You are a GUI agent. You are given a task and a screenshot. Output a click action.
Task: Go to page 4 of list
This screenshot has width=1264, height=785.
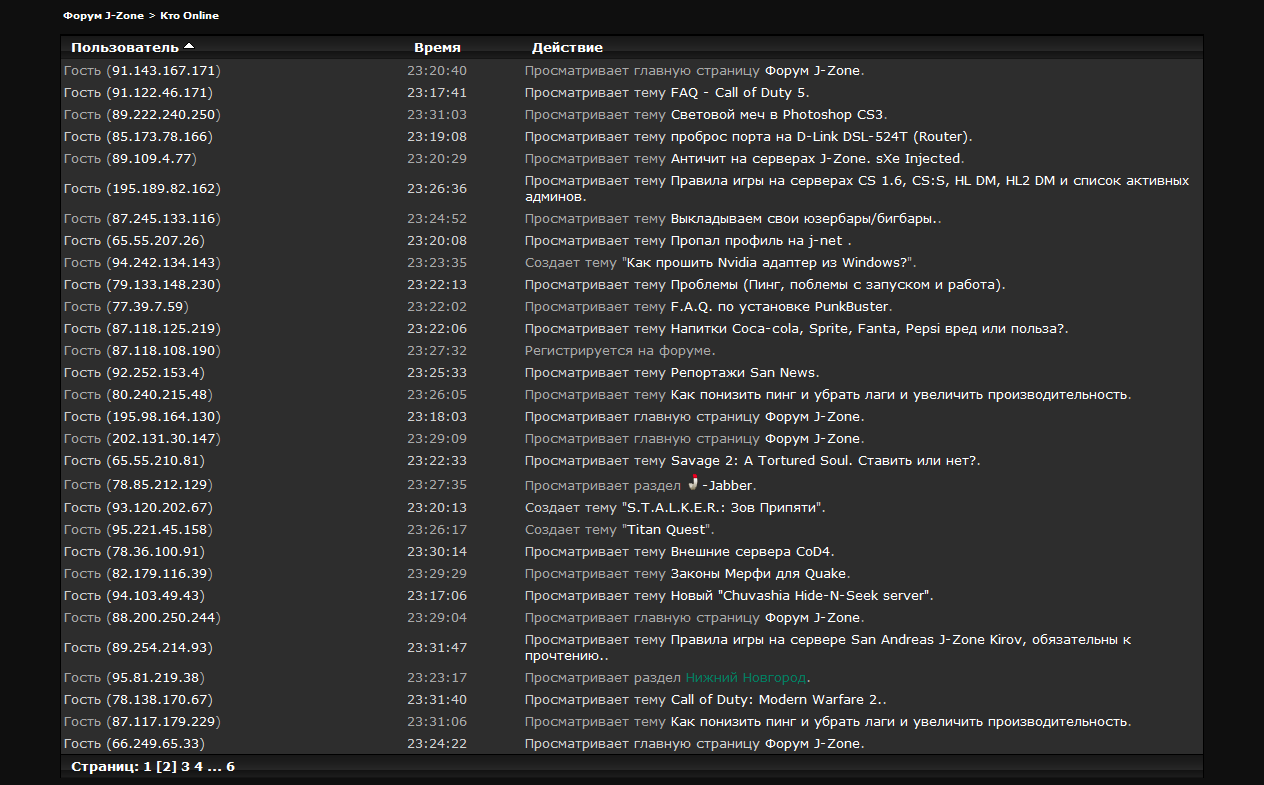(x=198, y=767)
